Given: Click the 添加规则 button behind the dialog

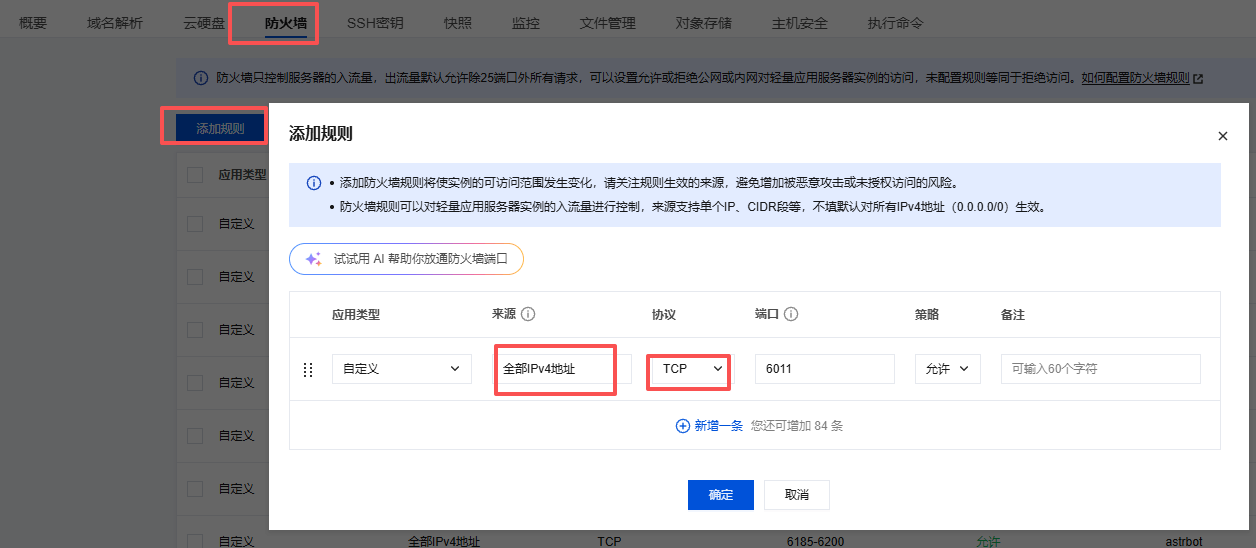Looking at the screenshot, I should tap(220, 128).
